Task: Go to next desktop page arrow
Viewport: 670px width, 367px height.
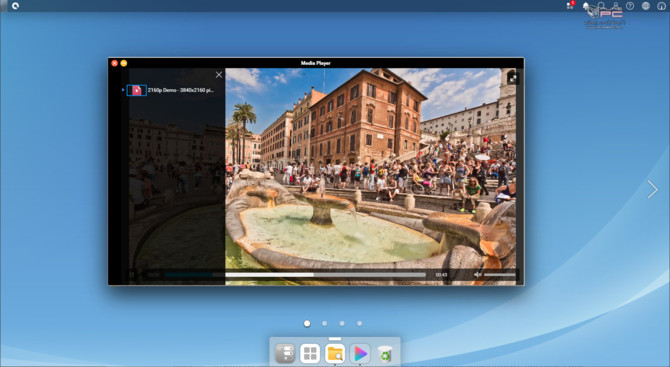Action: [652, 189]
